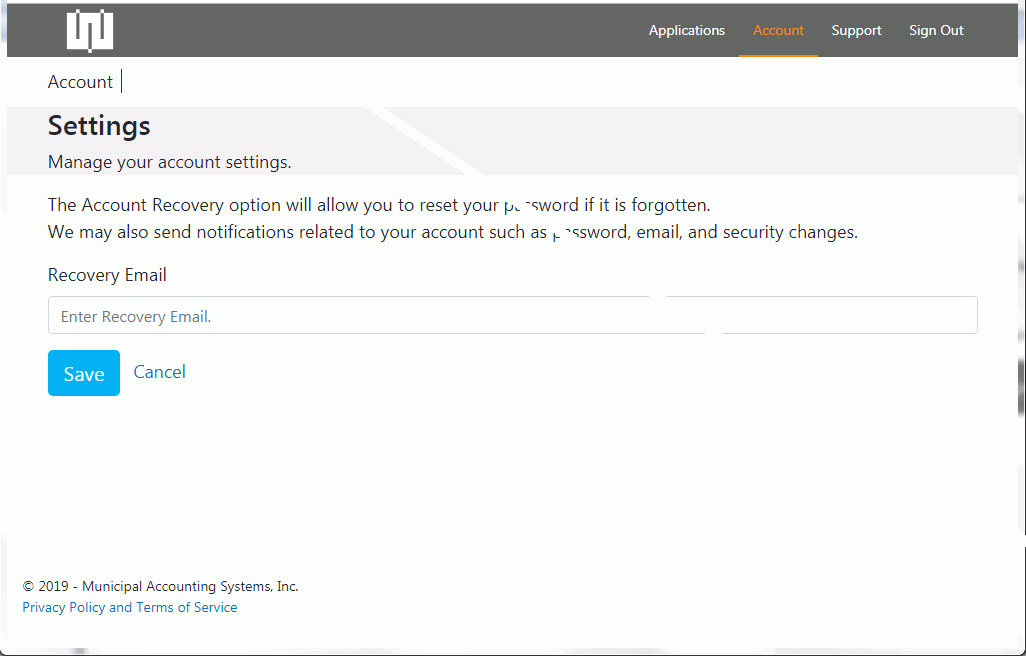Image resolution: width=1026 pixels, height=656 pixels.
Task: Click the Municipal Accounting Systems logo
Action: 90,30
